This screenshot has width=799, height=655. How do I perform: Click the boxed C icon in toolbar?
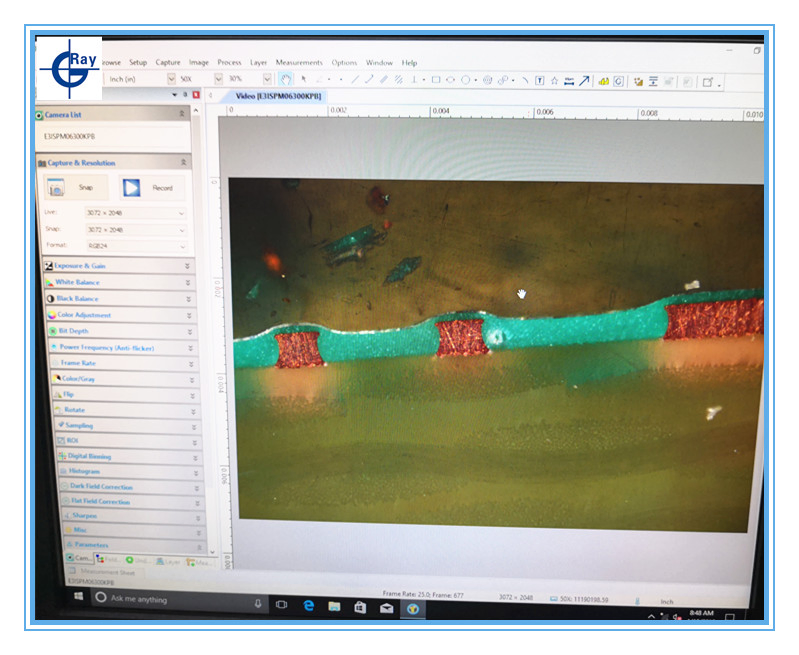[x=619, y=81]
